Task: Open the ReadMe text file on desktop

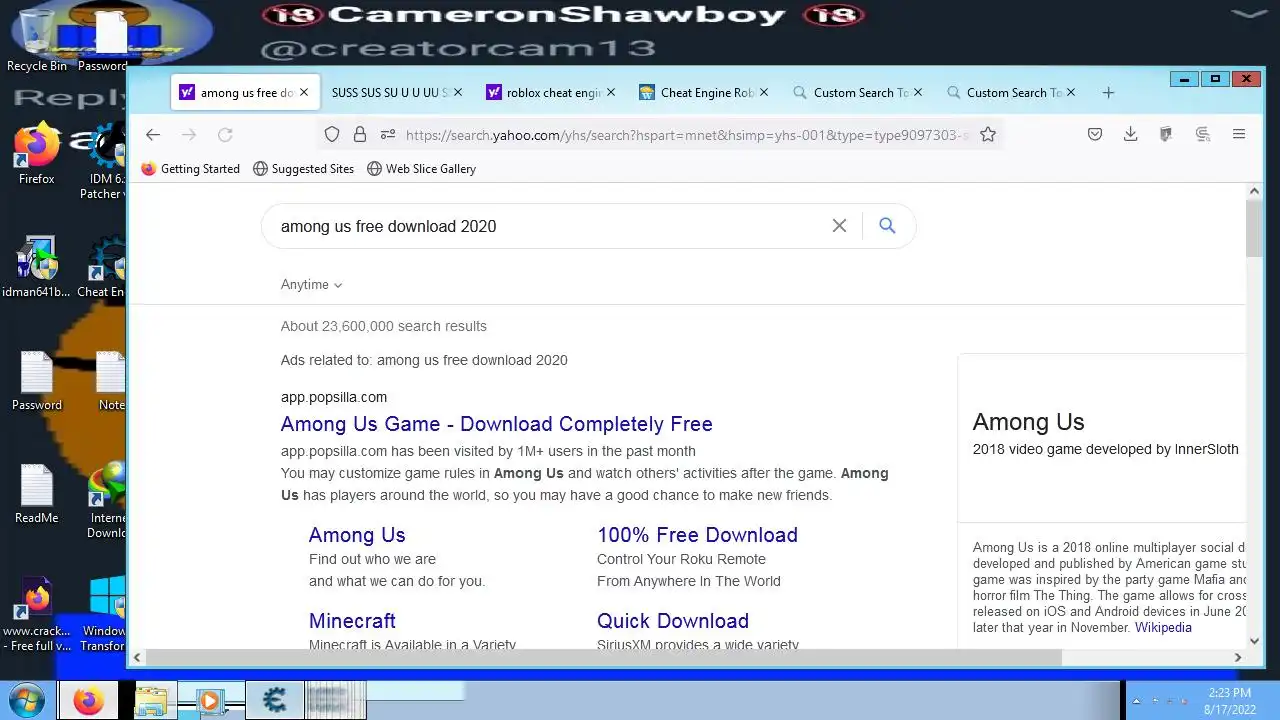Action: (x=37, y=494)
